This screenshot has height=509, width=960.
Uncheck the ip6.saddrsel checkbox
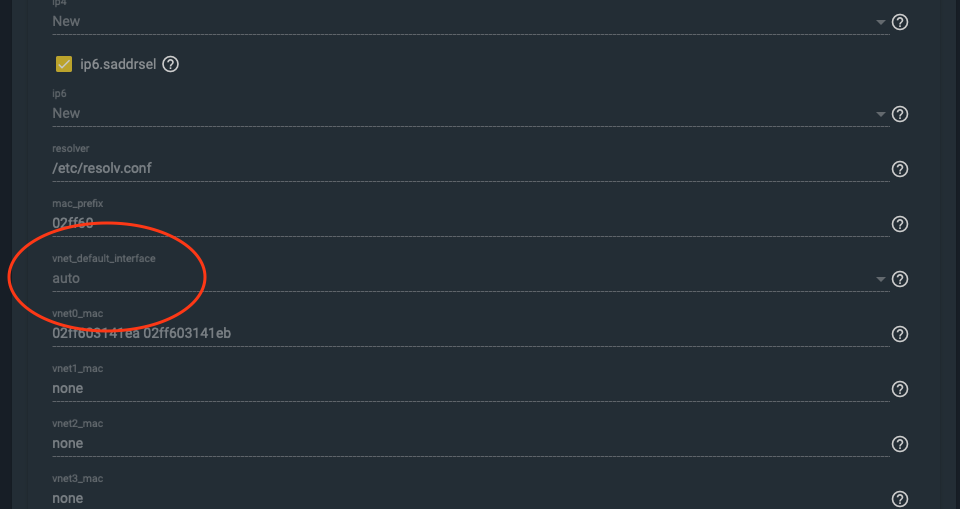[64, 64]
